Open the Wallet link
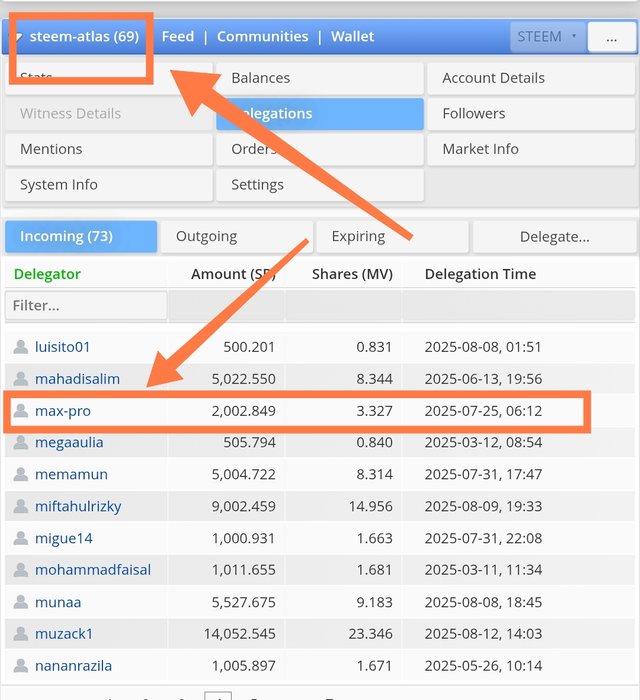 [352, 37]
